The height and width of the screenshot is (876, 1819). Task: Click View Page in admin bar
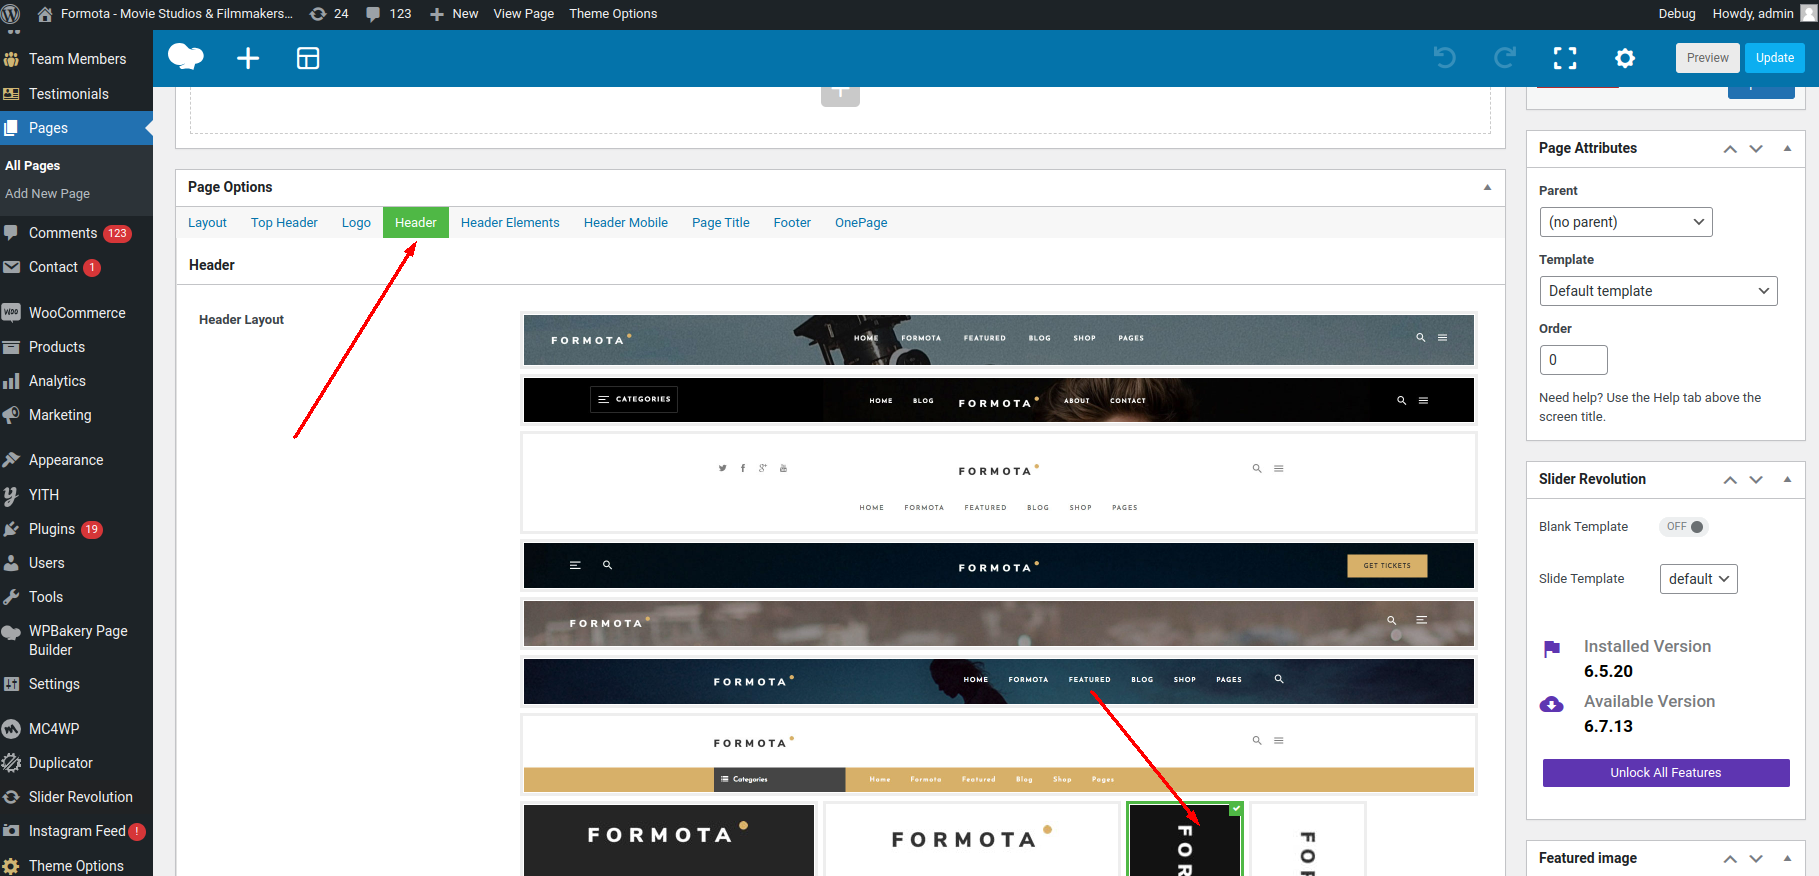click(x=524, y=14)
